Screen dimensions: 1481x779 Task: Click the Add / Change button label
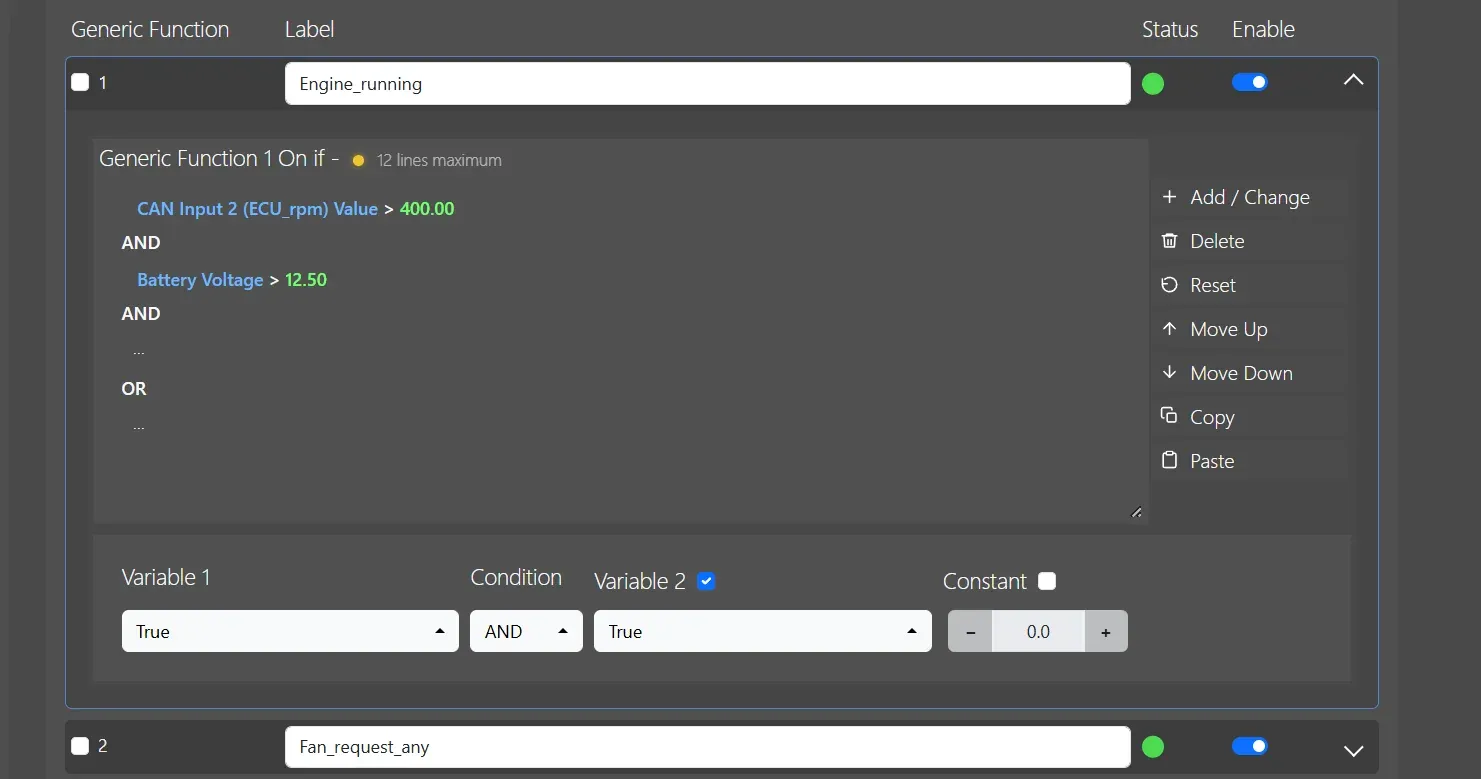point(1250,197)
